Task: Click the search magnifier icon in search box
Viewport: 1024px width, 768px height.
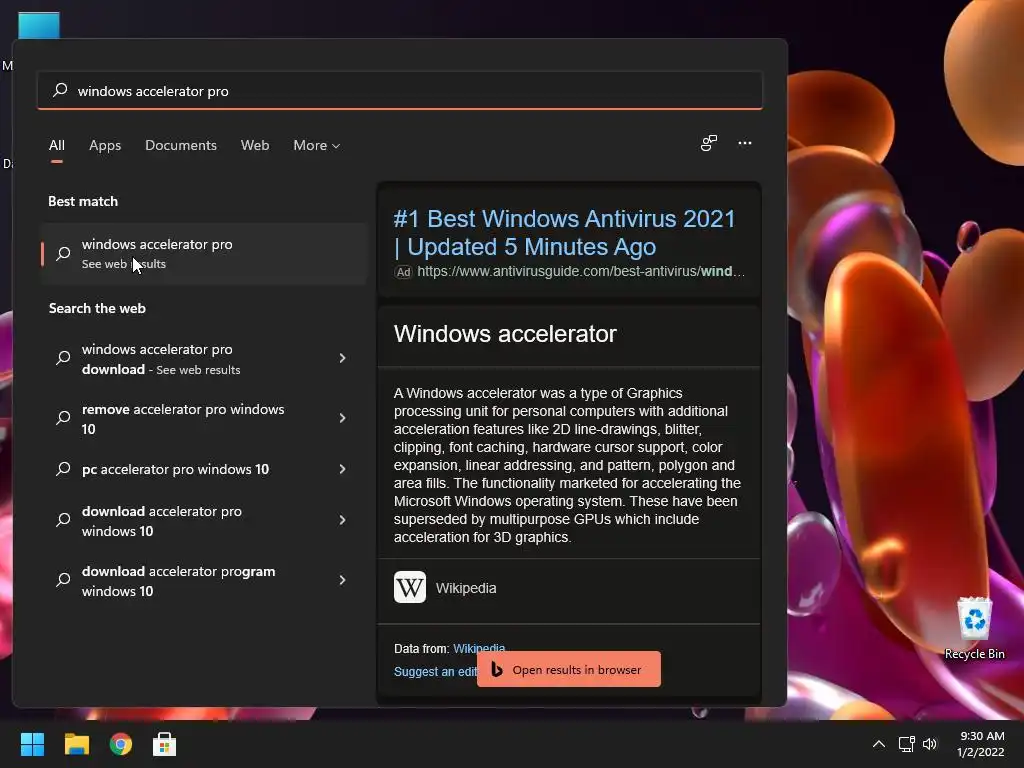Action: point(60,90)
